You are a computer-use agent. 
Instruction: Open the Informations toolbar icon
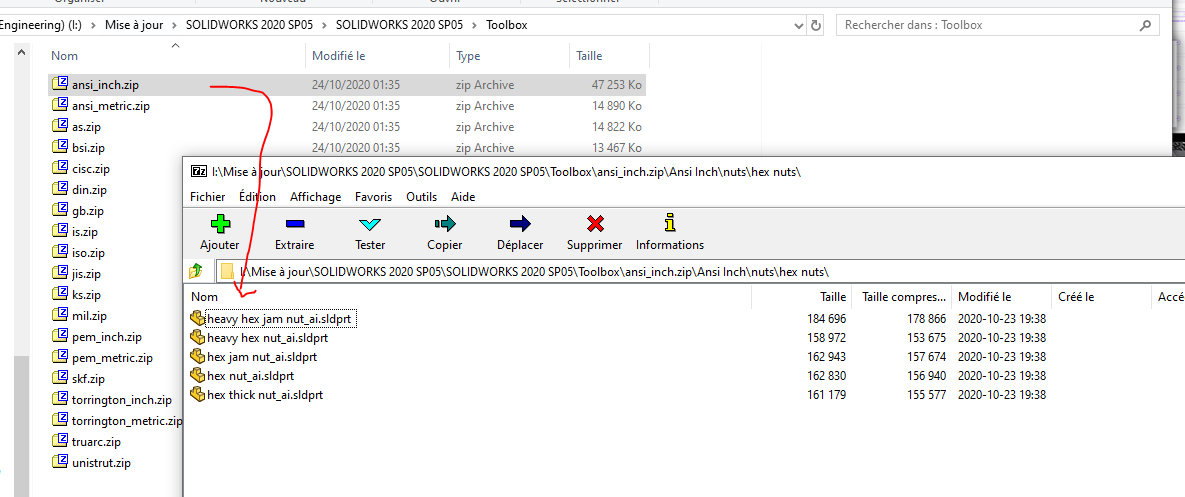(x=669, y=224)
